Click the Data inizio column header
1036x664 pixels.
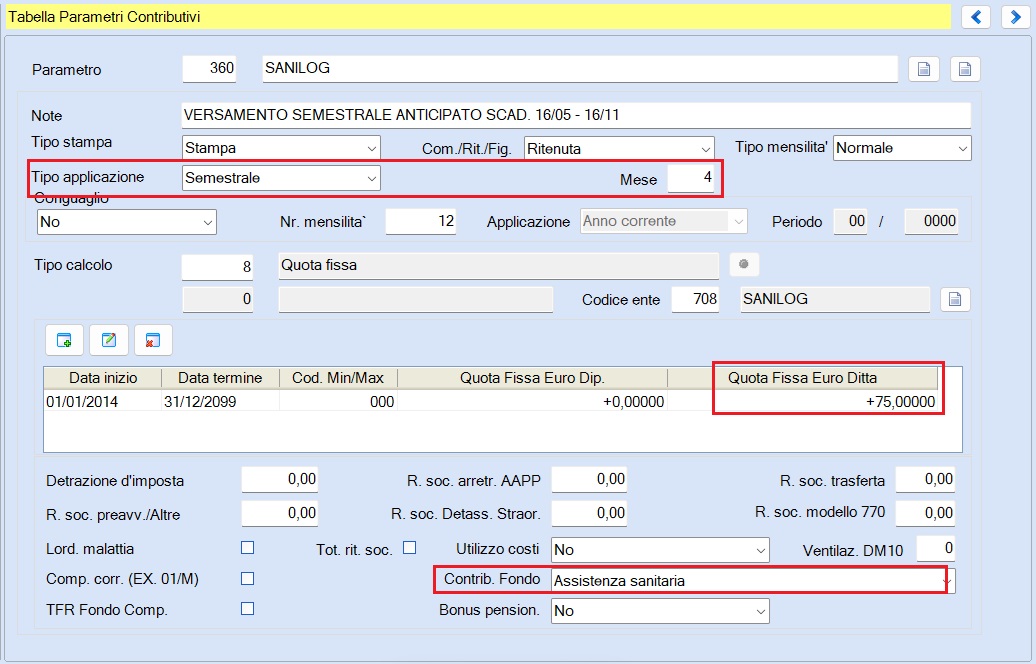point(103,378)
